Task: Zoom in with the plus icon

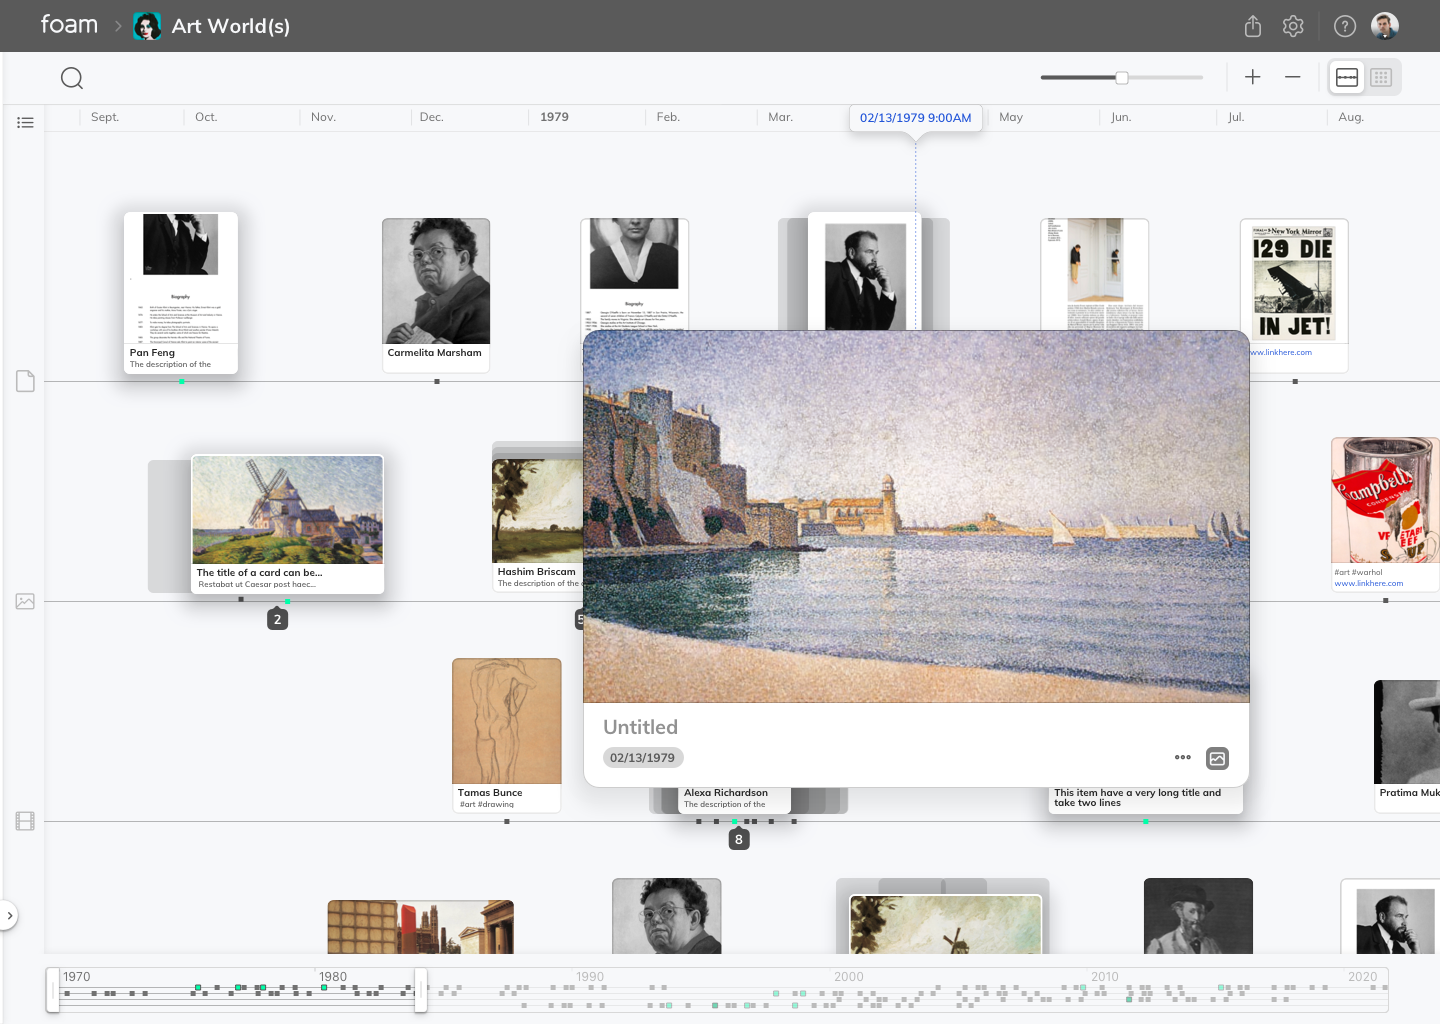Action: coord(1253,77)
